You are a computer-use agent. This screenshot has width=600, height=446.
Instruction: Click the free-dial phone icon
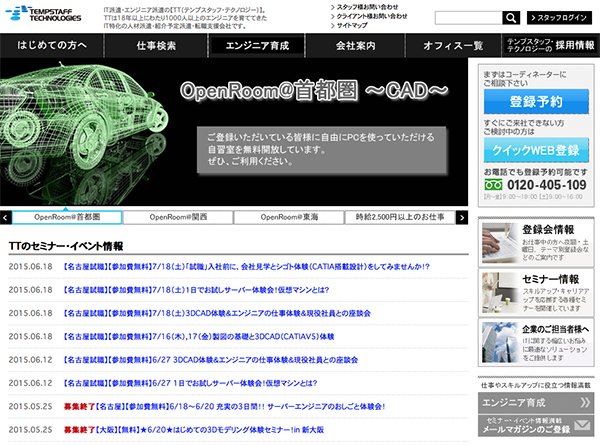pos(493,185)
